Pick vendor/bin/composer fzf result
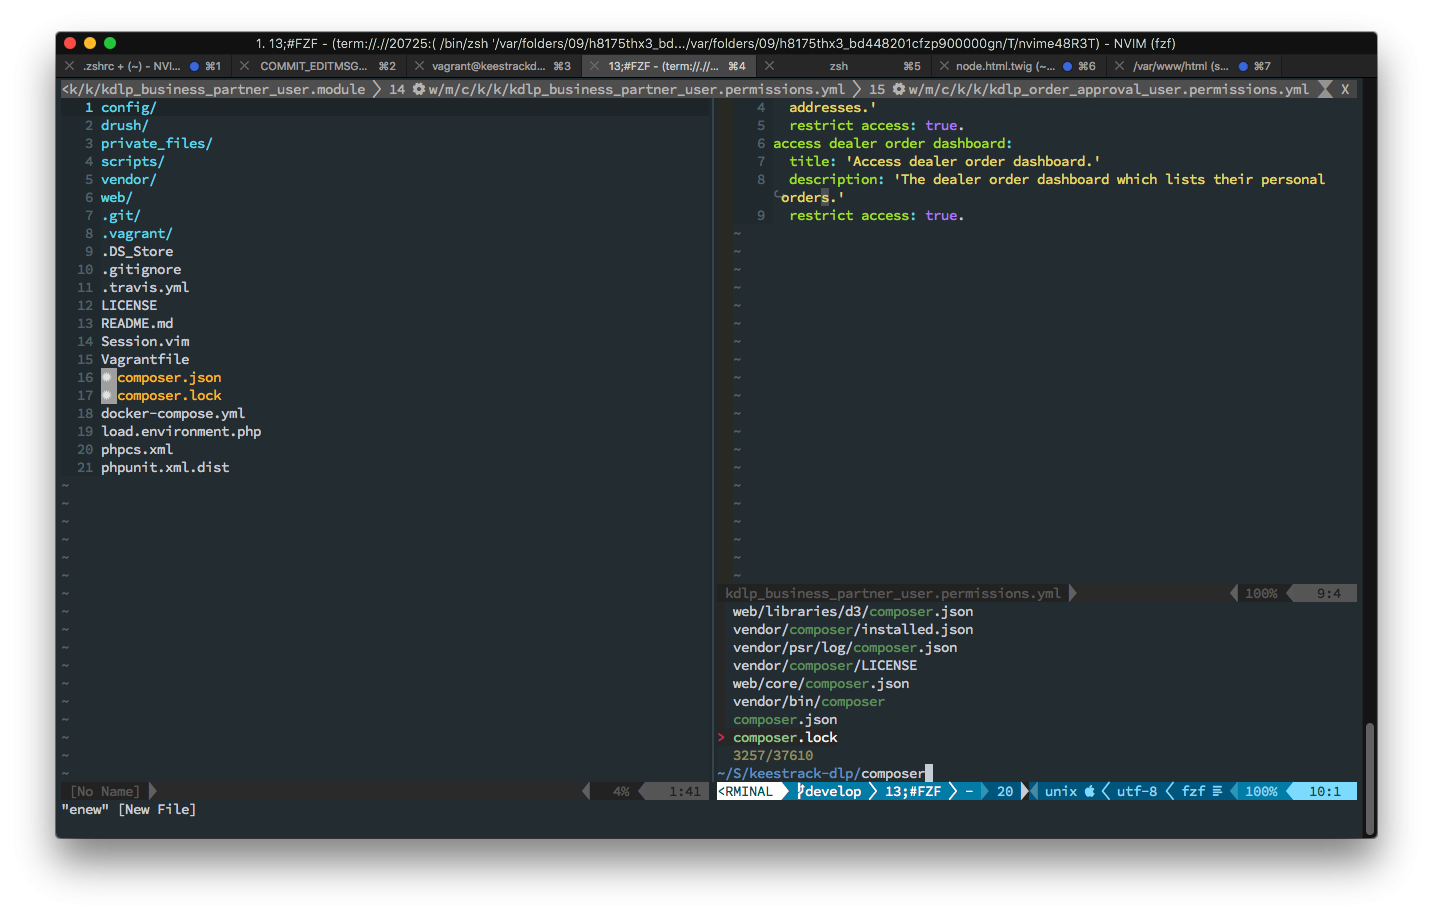This screenshot has width=1433, height=918. click(x=809, y=701)
